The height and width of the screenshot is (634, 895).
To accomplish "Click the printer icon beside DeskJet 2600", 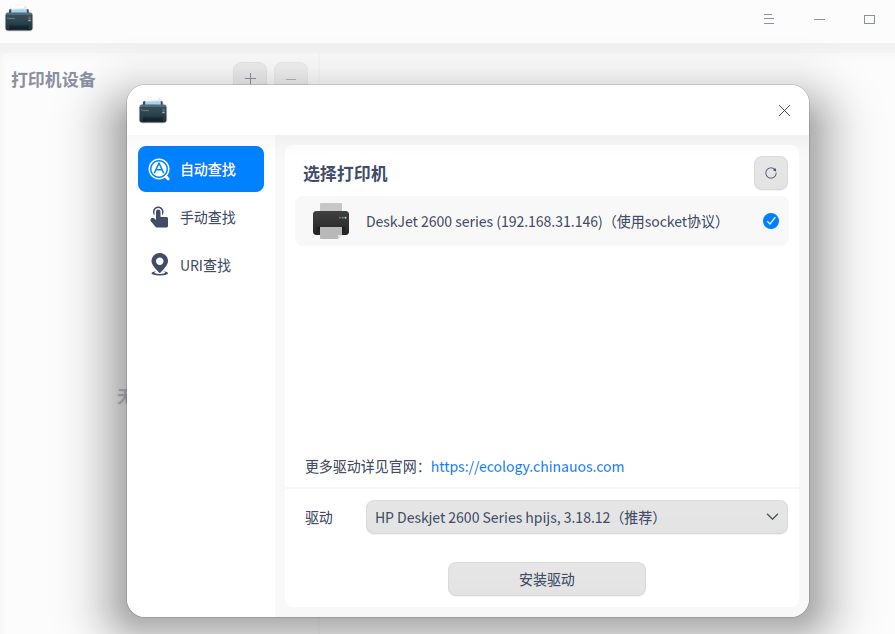I will 330,221.
